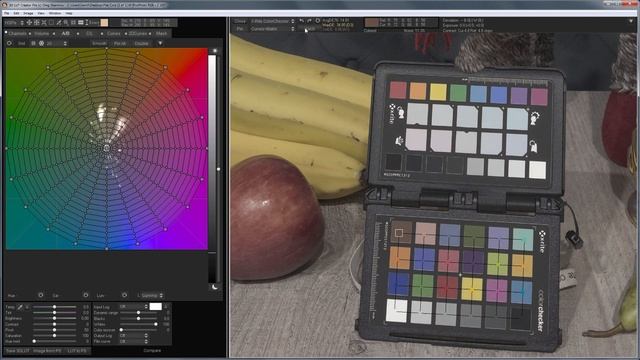Click the brown swatch in the image info bar
The width and height of the screenshot is (640, 360).
[371, 23]
